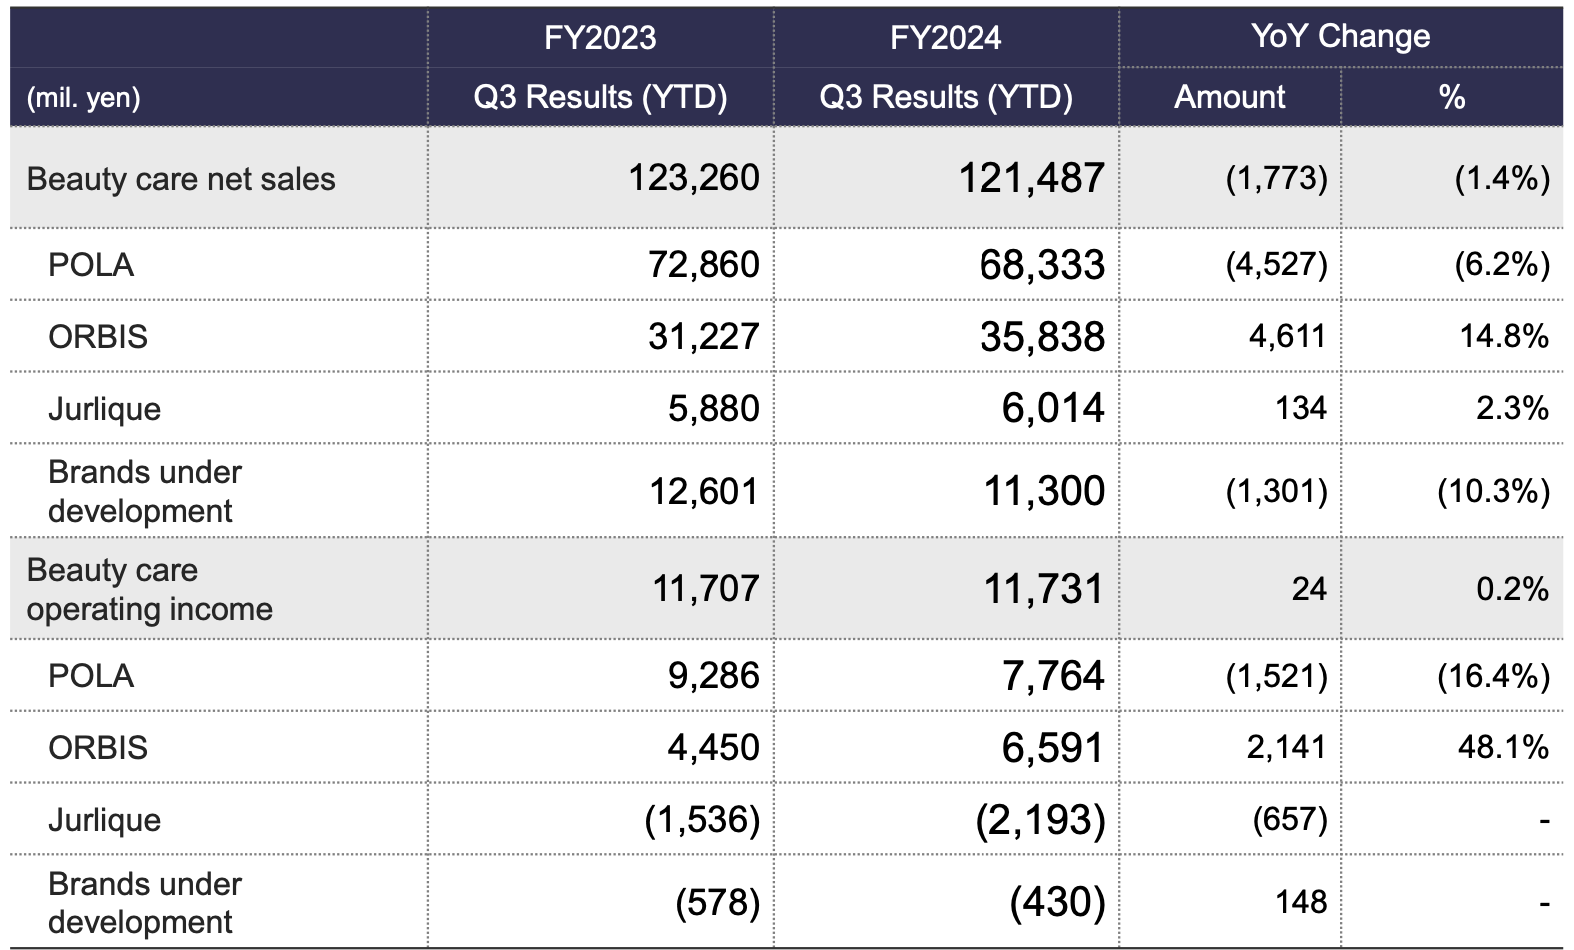Click ORBIS sales value 35,838
1574x950 pixels.
1042,337
